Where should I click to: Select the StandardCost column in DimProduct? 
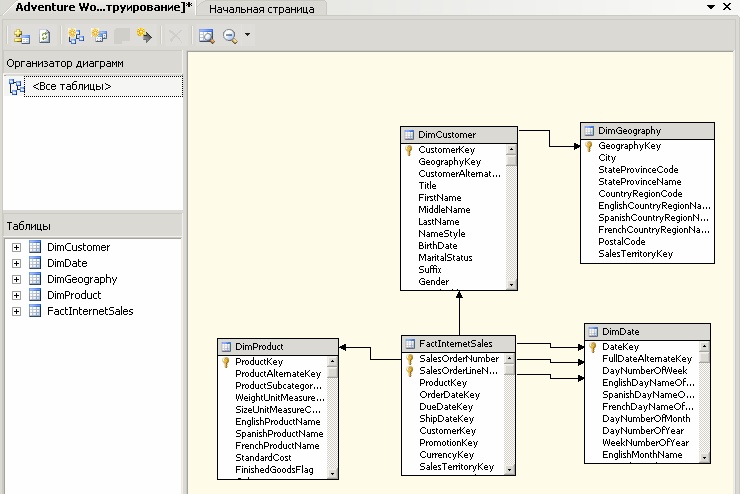pos(263,458)
